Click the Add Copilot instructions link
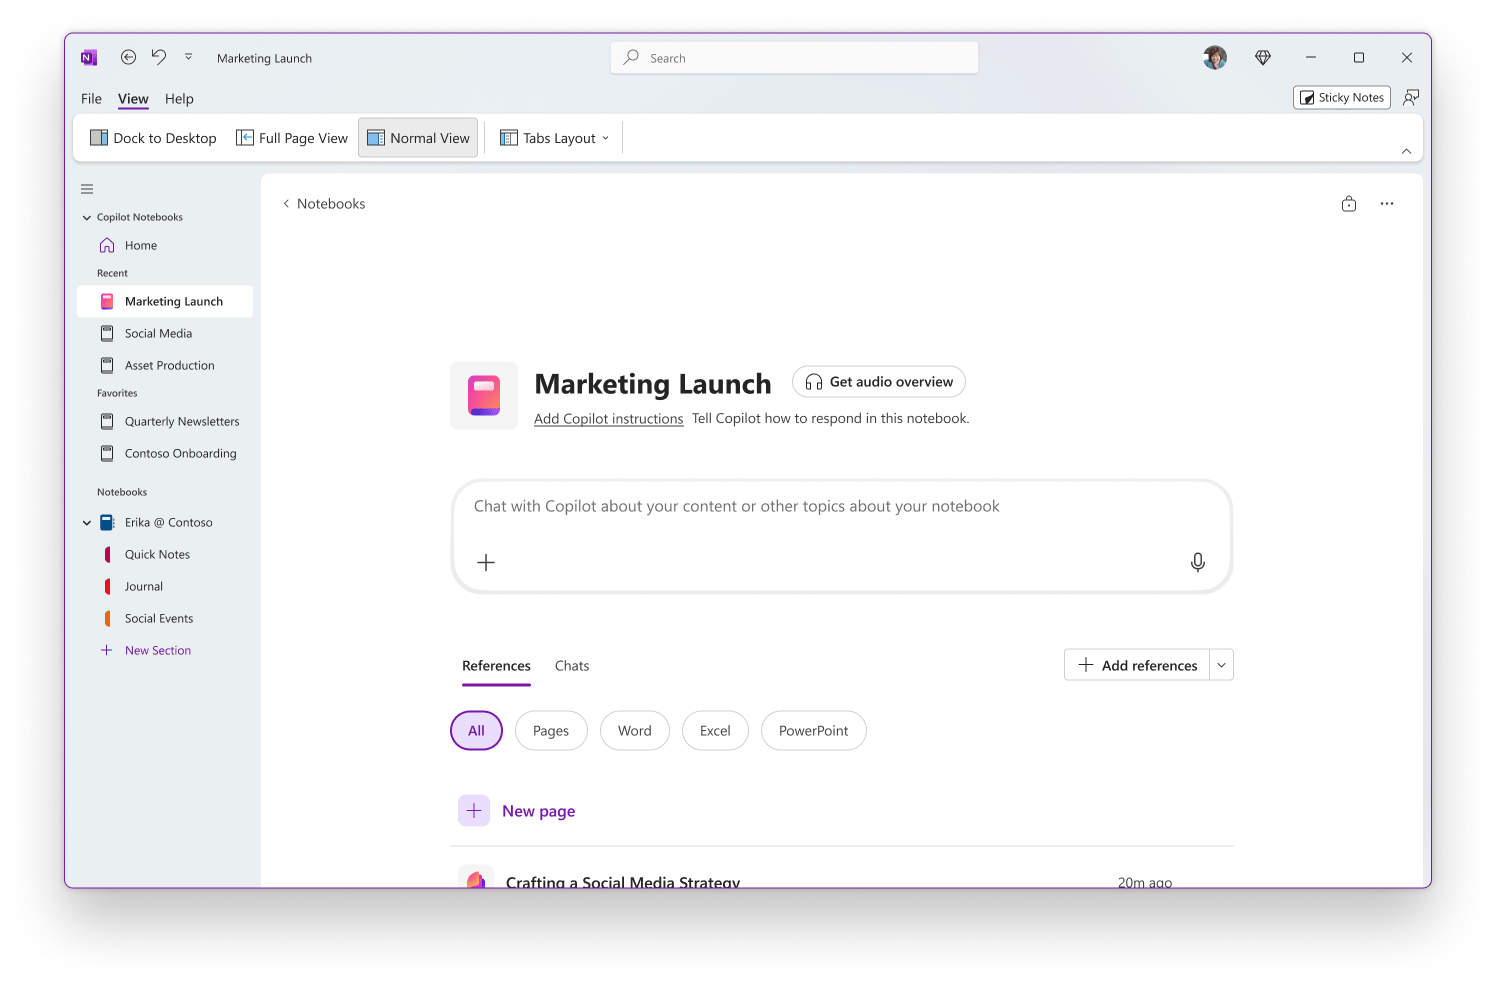The height and width of the screenshot is (985, 1496). [x=608, y=419]
